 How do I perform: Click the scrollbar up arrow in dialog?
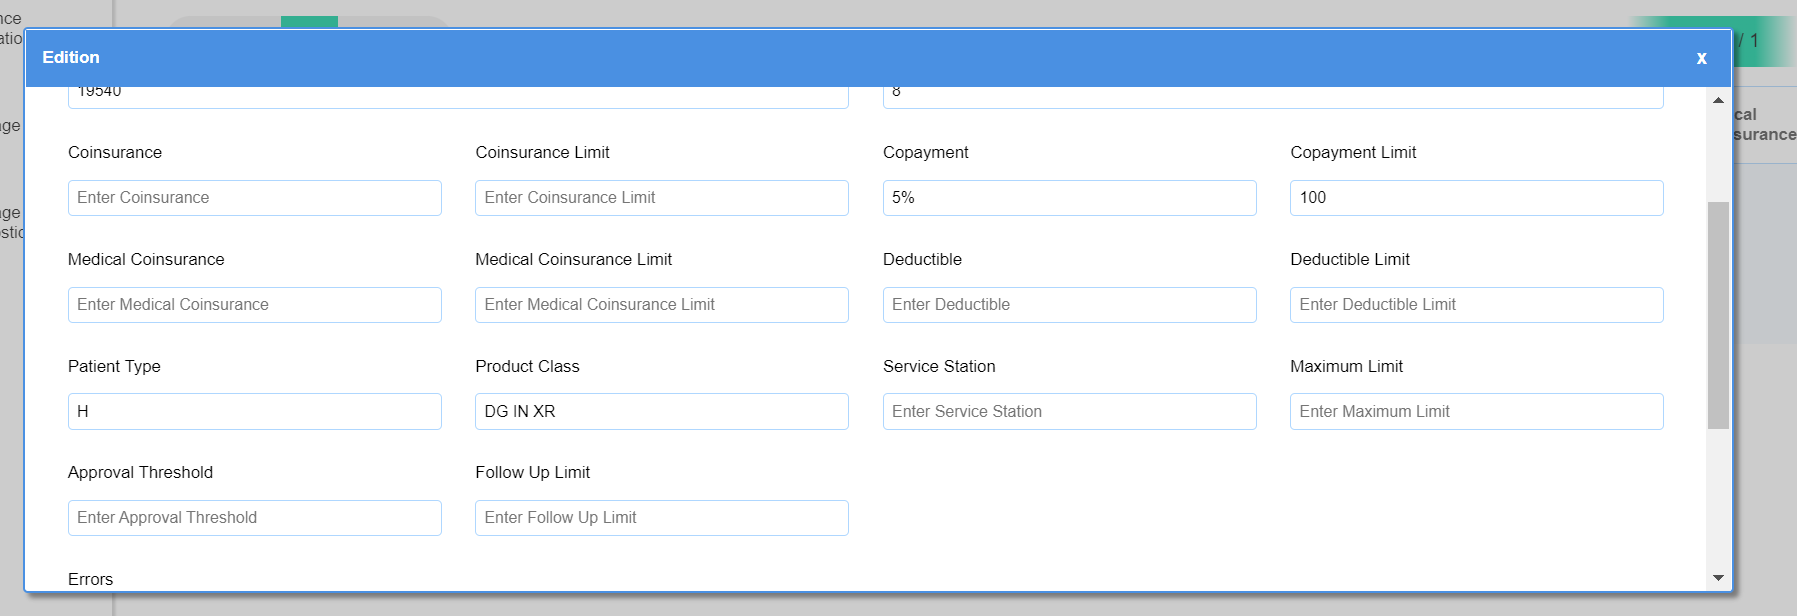(x=1718, y=100)
